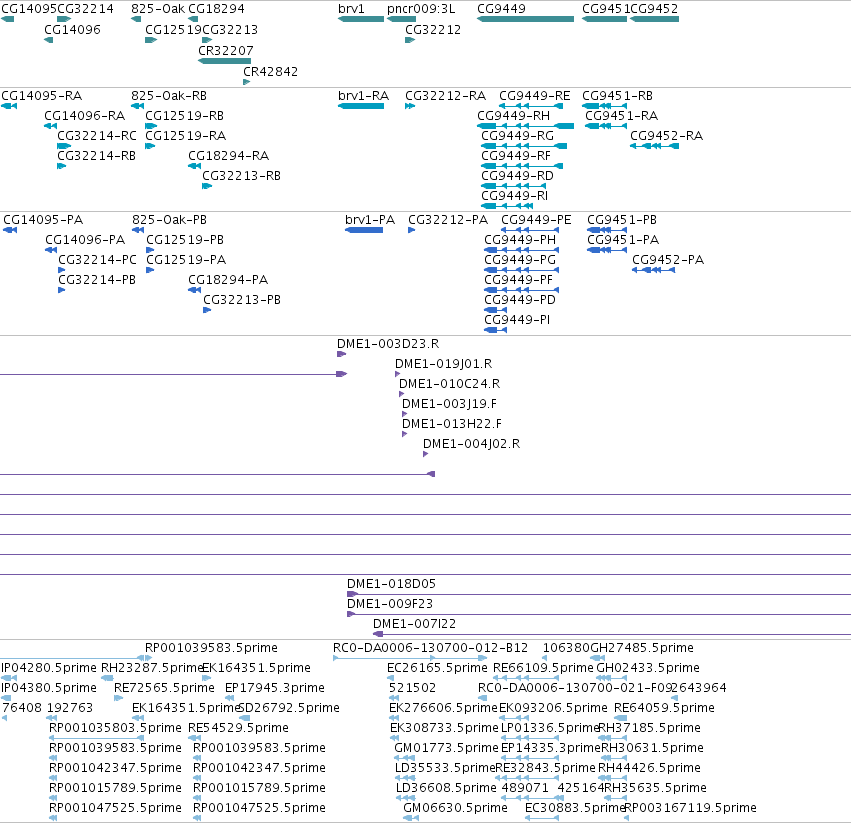Click the CG9449 gene label

point(501,9)
